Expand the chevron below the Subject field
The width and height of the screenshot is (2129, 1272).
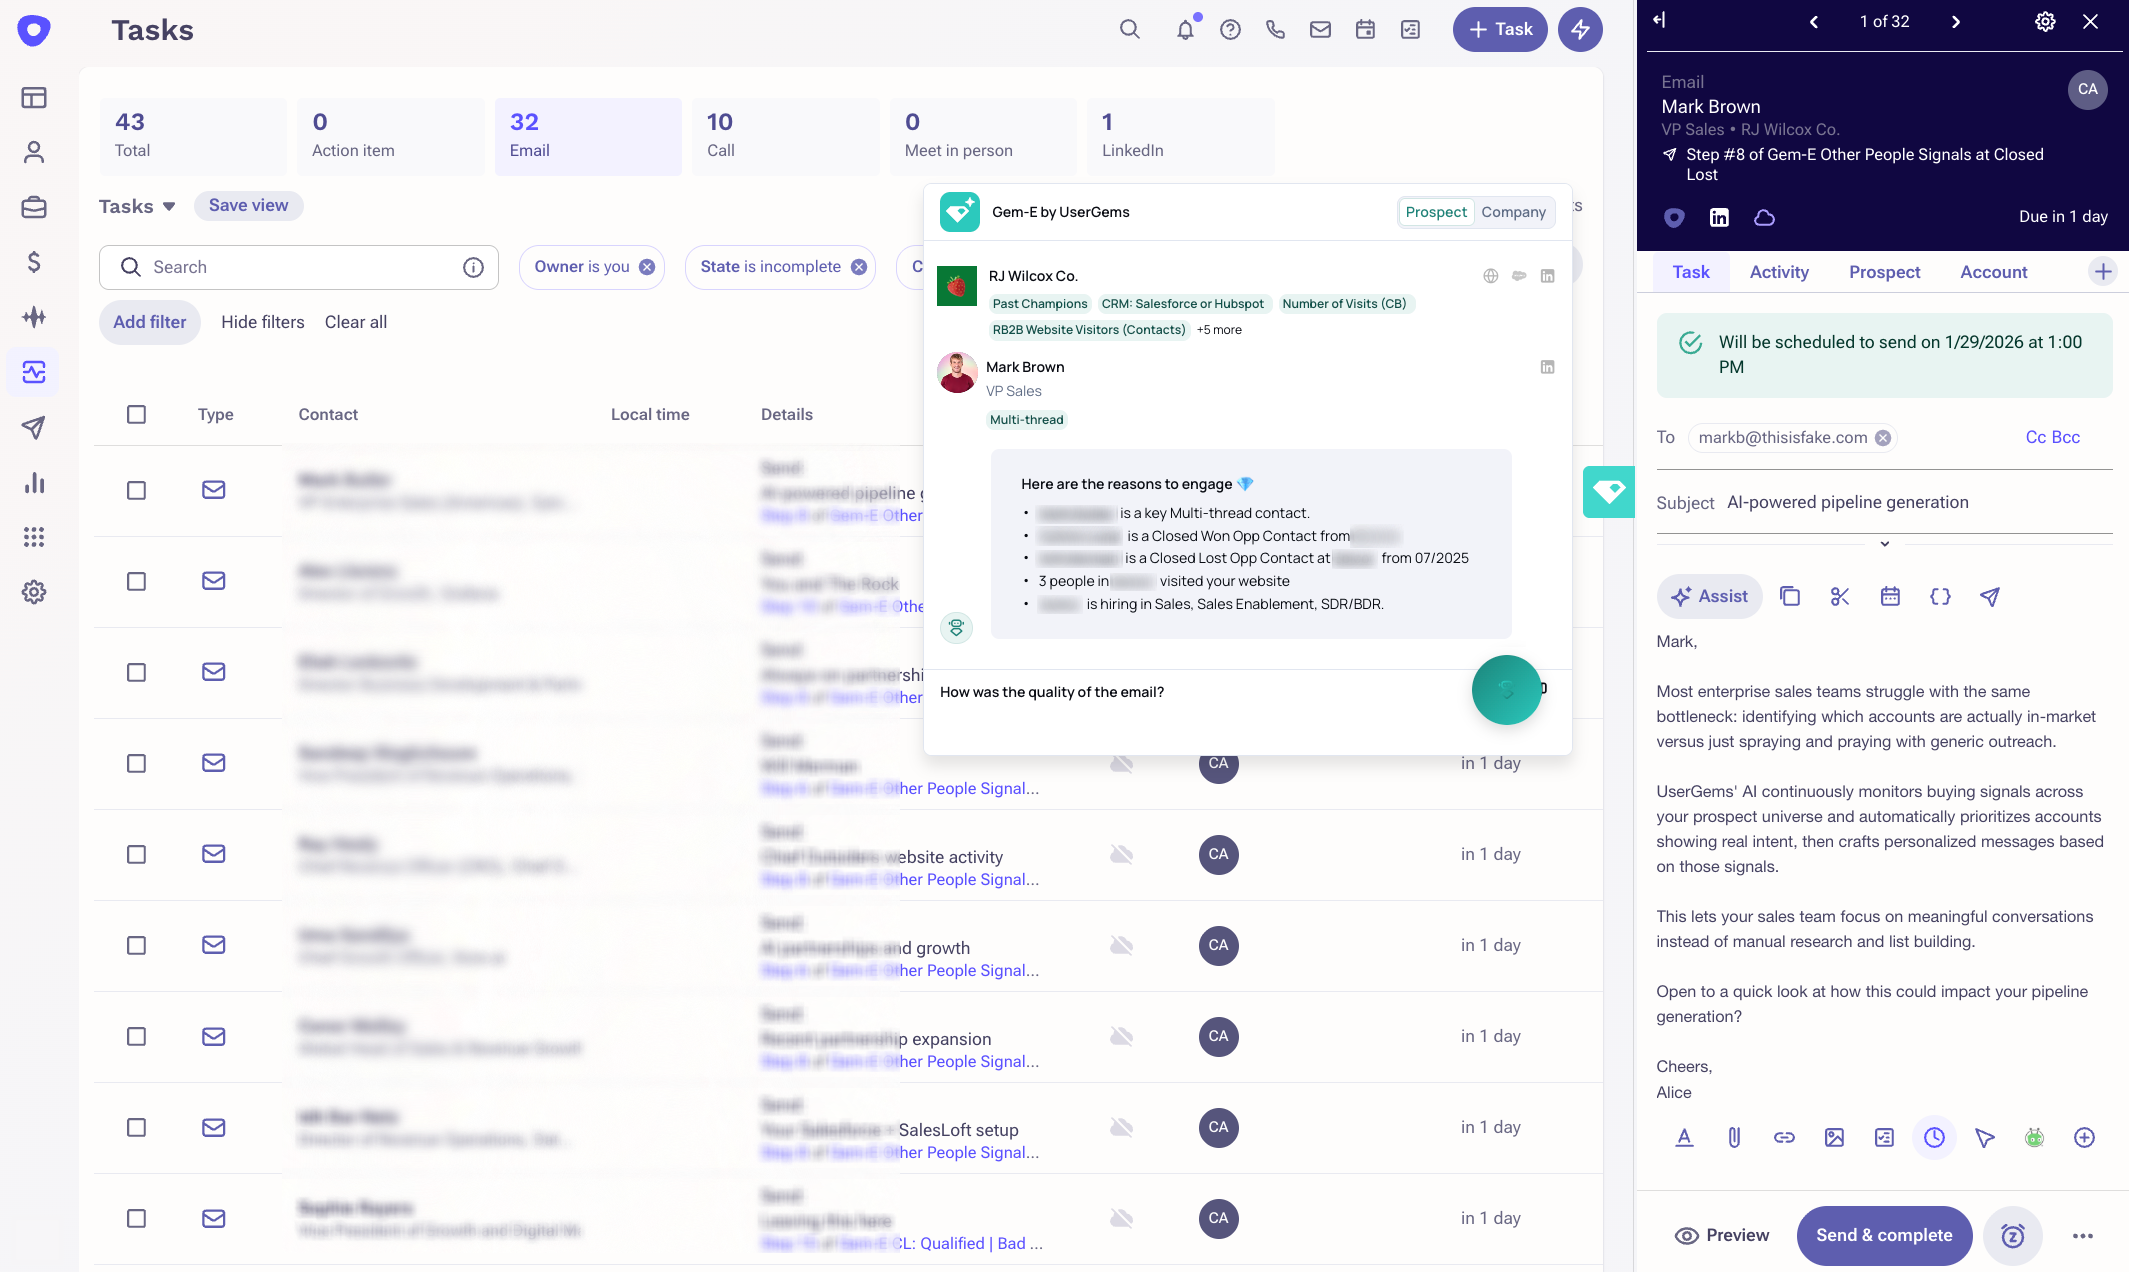pos(1884,544)
